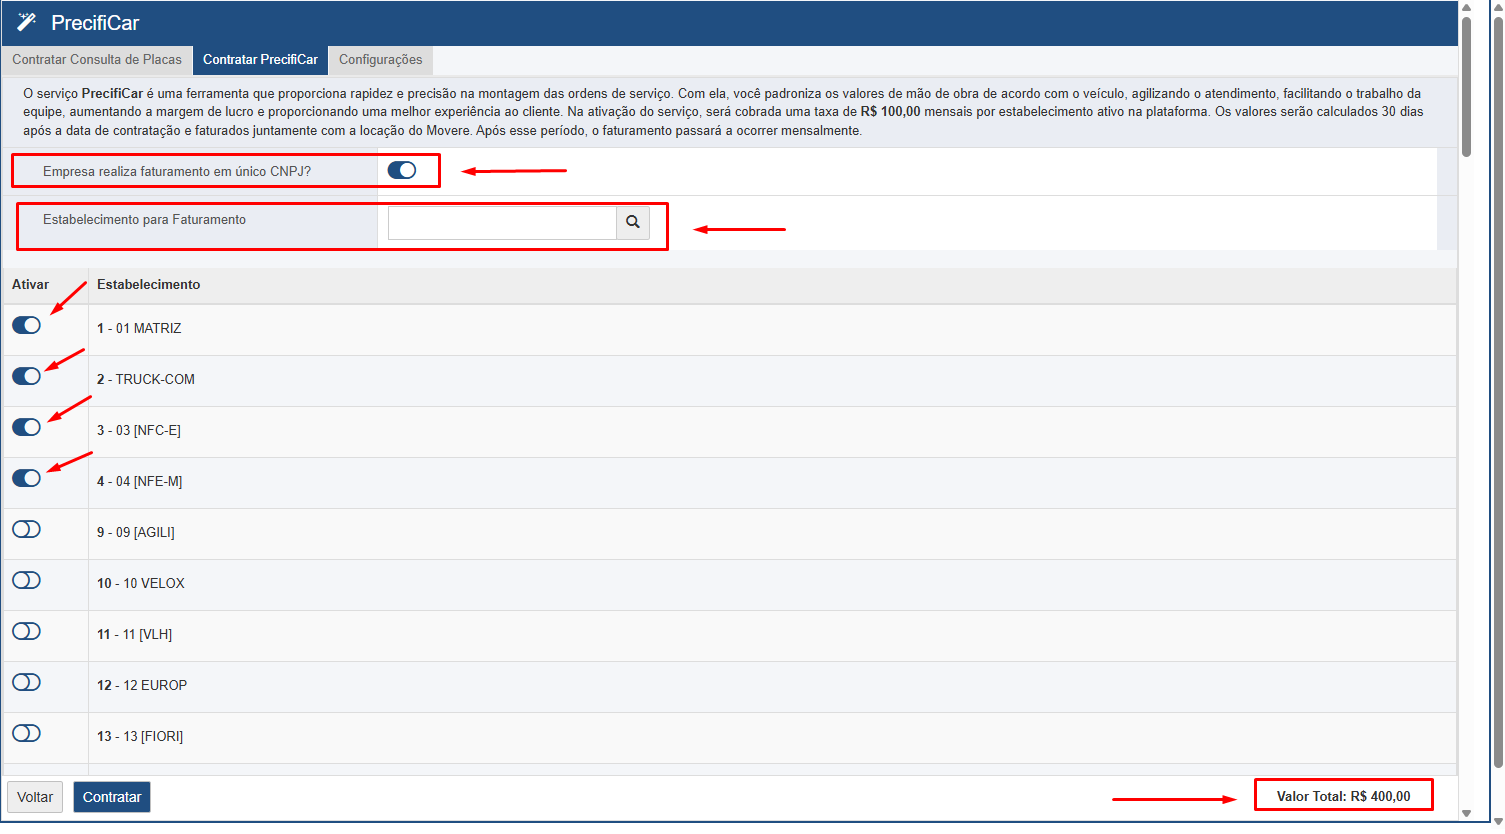Click the magnifier search icon for Estabelecimento
The height and width of the screenshot is (834, 1505).
coord(633,222)
